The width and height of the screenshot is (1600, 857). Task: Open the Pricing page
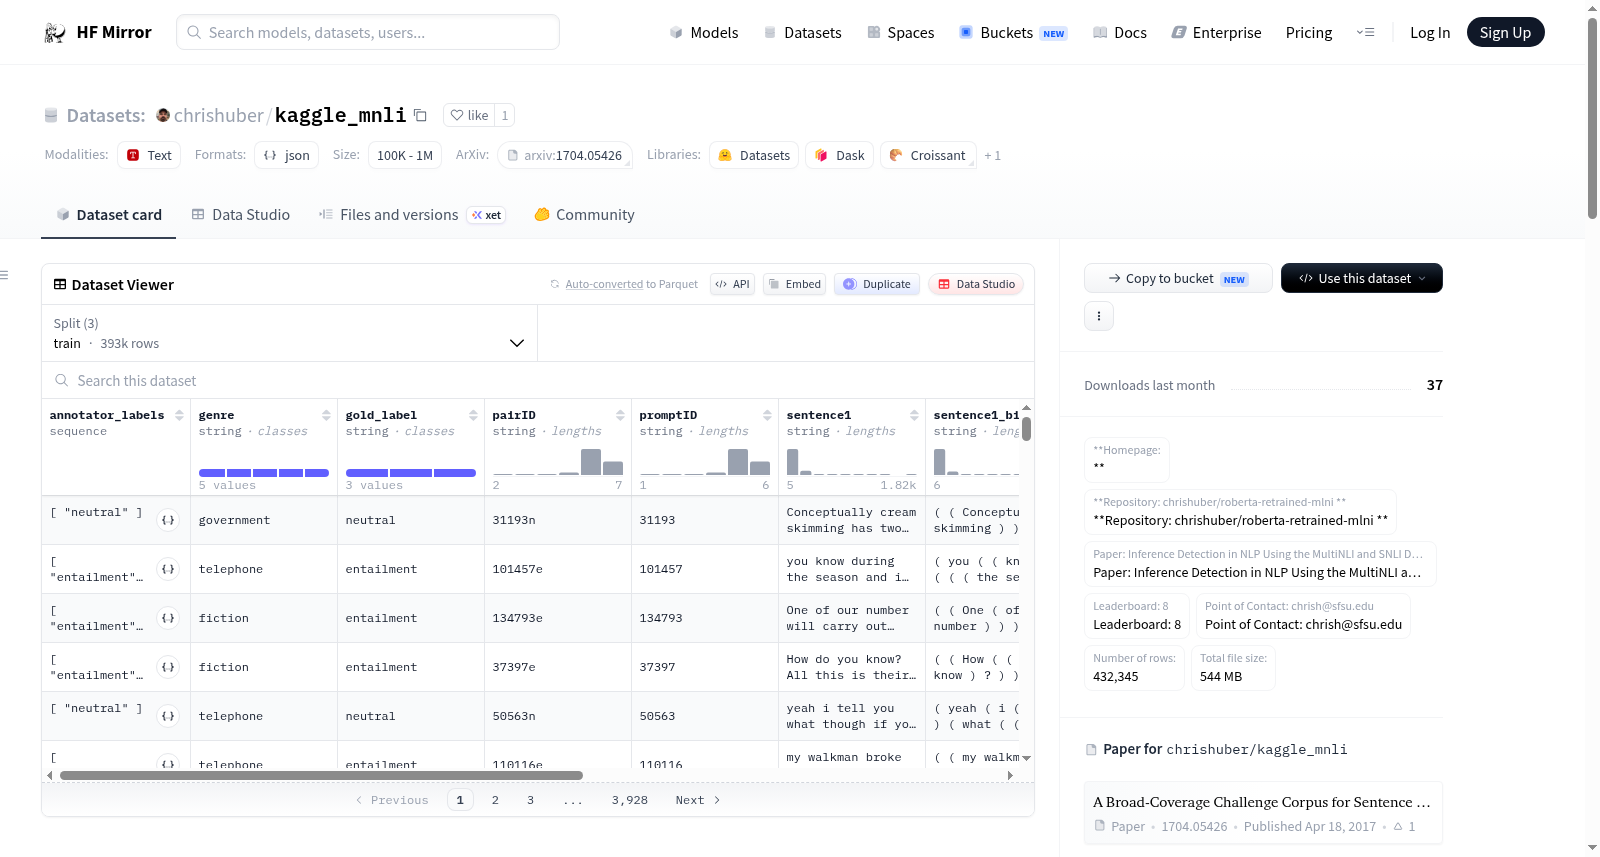1309,32
